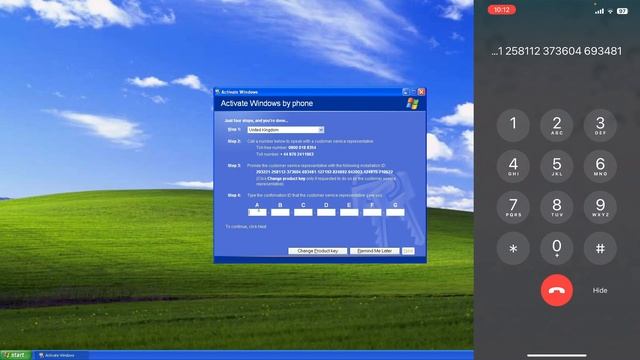This screenshot has height=360, width=640.
Task: Click the 'Activate Windows by phone' heading
Action: (267, 104)
